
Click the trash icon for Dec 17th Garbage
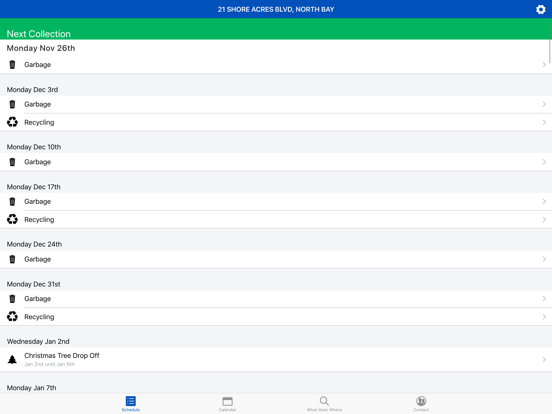tap(12, 201)
